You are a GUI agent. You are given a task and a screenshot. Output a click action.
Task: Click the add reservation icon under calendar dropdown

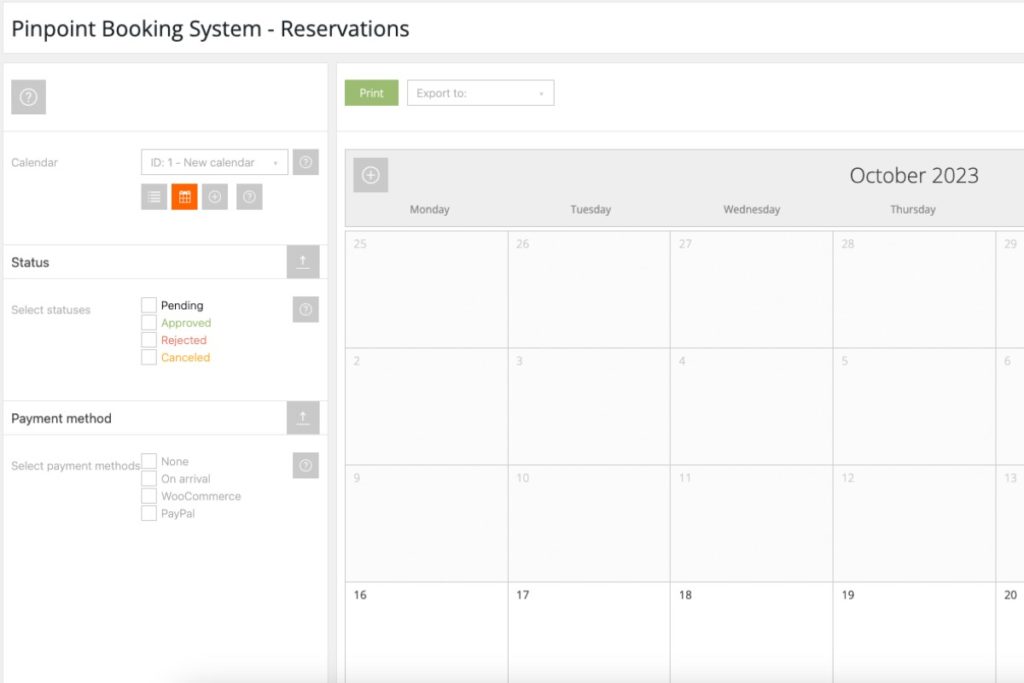point(215,197)
